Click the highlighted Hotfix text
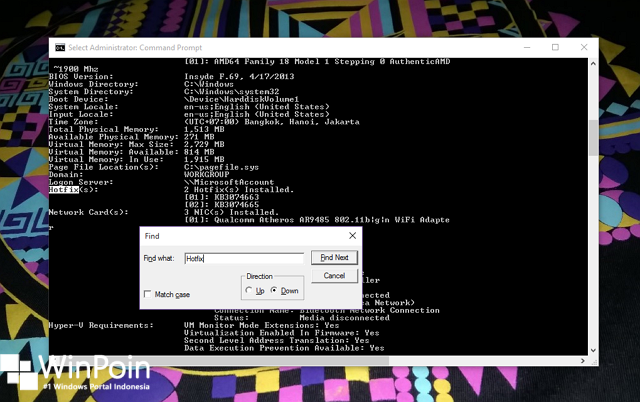 (x=63, y=190)
